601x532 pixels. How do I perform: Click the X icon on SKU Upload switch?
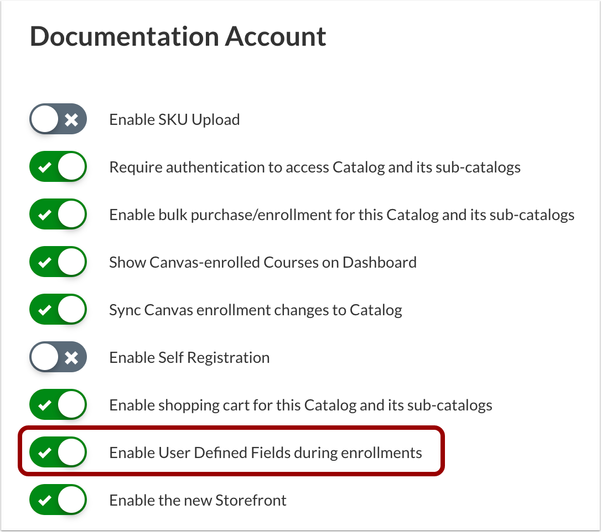pyautogui.click(x=72, y=120)
